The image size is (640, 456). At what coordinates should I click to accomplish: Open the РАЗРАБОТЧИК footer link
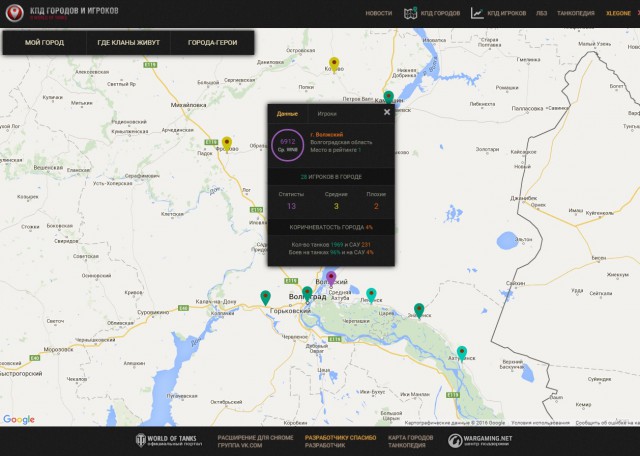[x=325, y=445]
